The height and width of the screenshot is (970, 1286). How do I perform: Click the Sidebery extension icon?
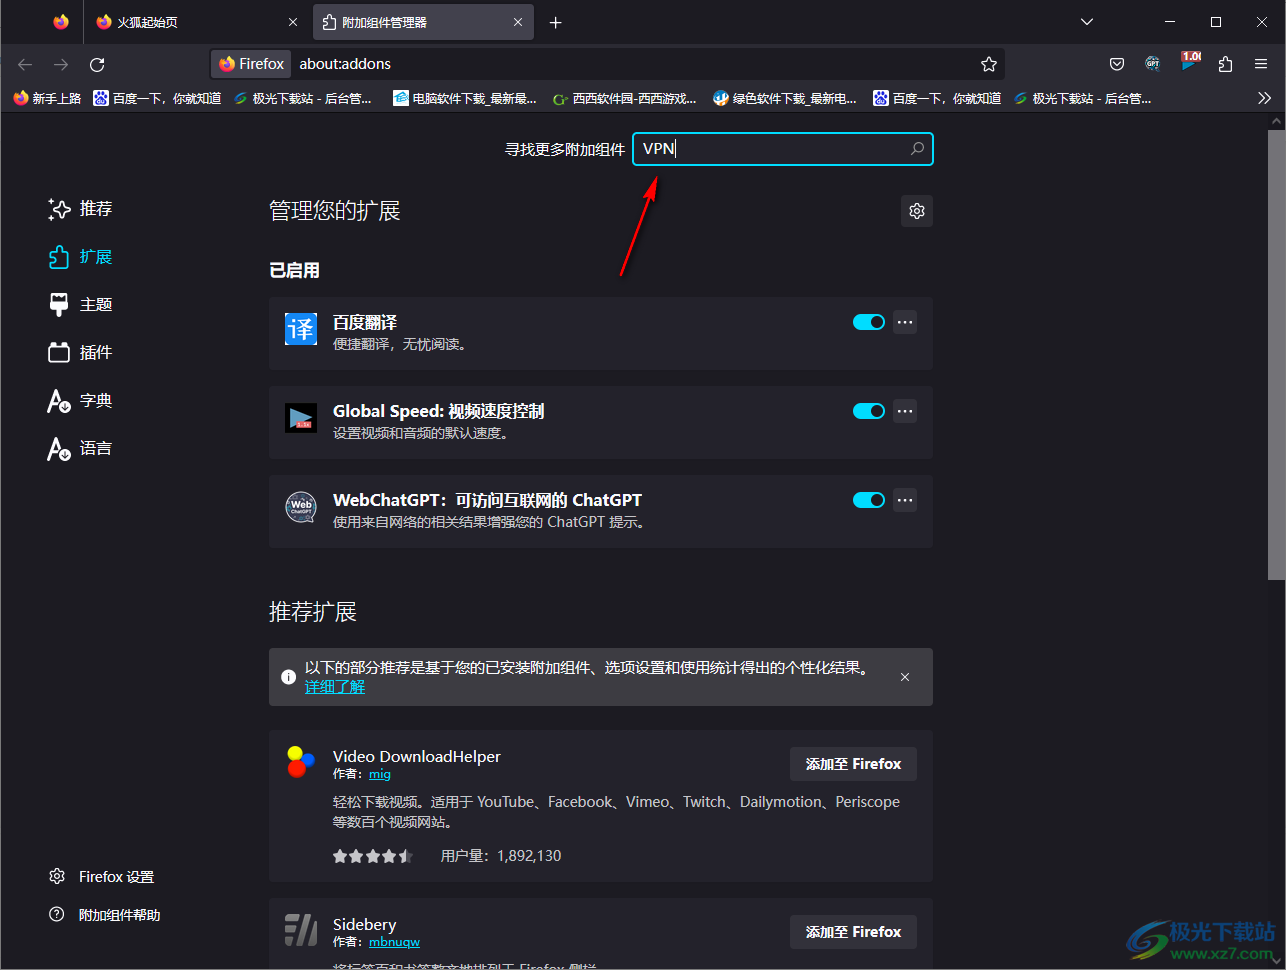[x=301, y=930]
